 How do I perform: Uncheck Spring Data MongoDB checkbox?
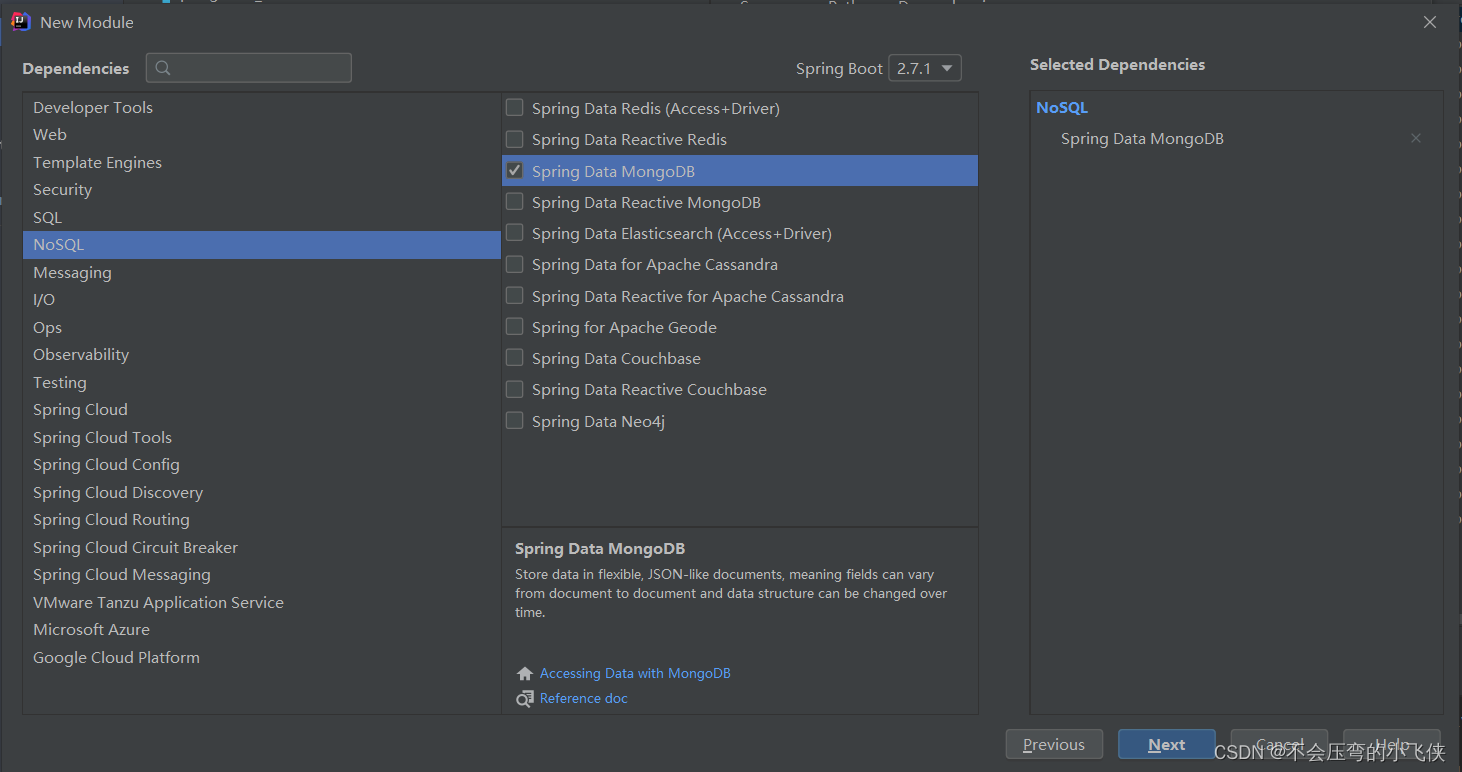514,171
